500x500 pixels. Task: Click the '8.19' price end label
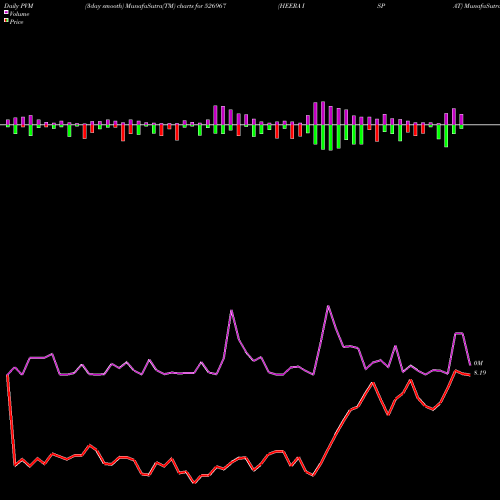pyautogui.click(x=480, y=373)
